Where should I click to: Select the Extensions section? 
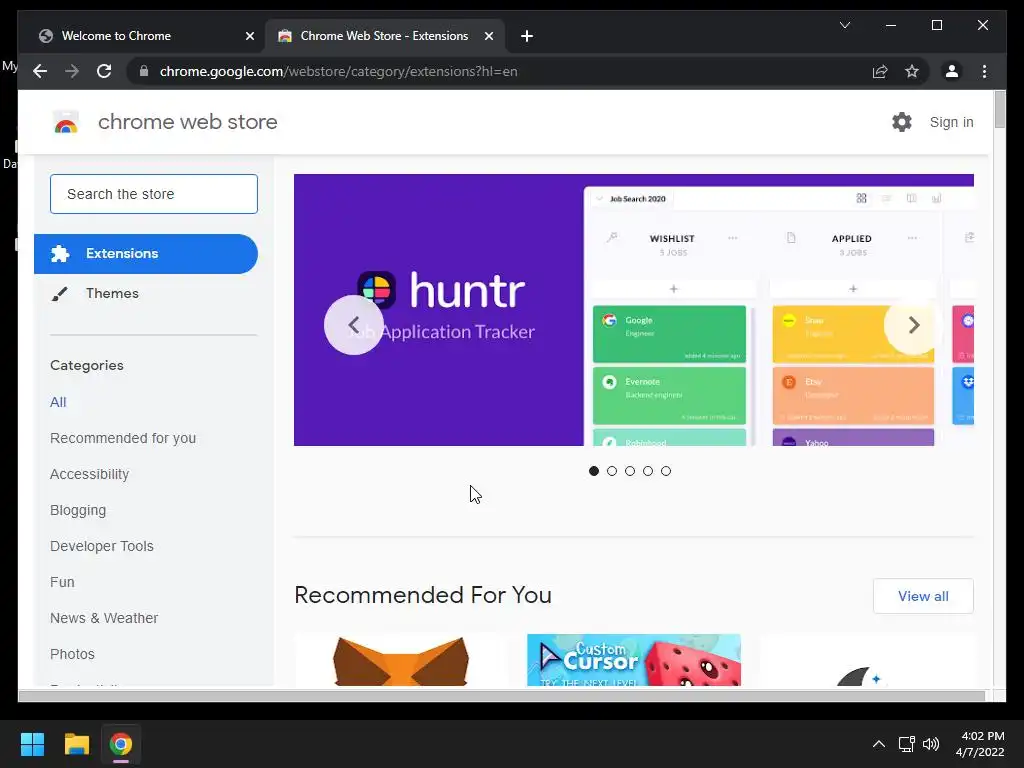tap(146, 253)
